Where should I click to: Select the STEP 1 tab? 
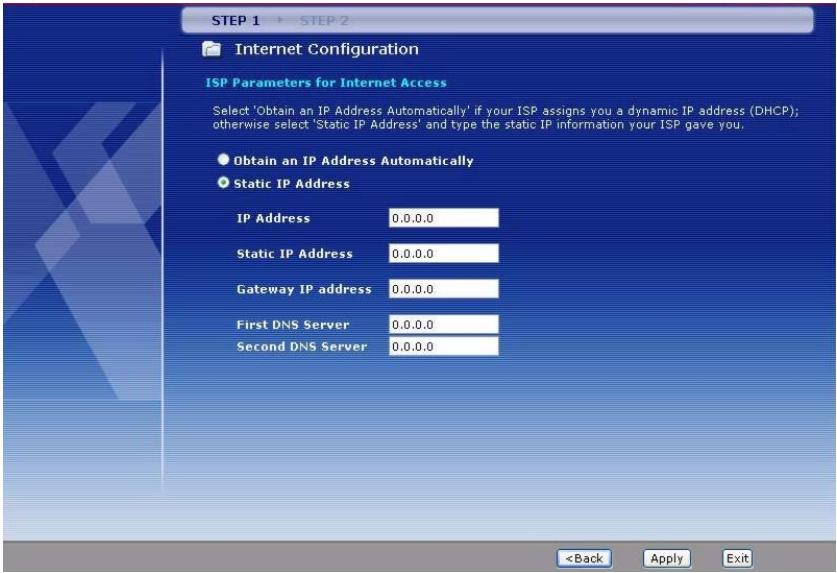[234, 19]
